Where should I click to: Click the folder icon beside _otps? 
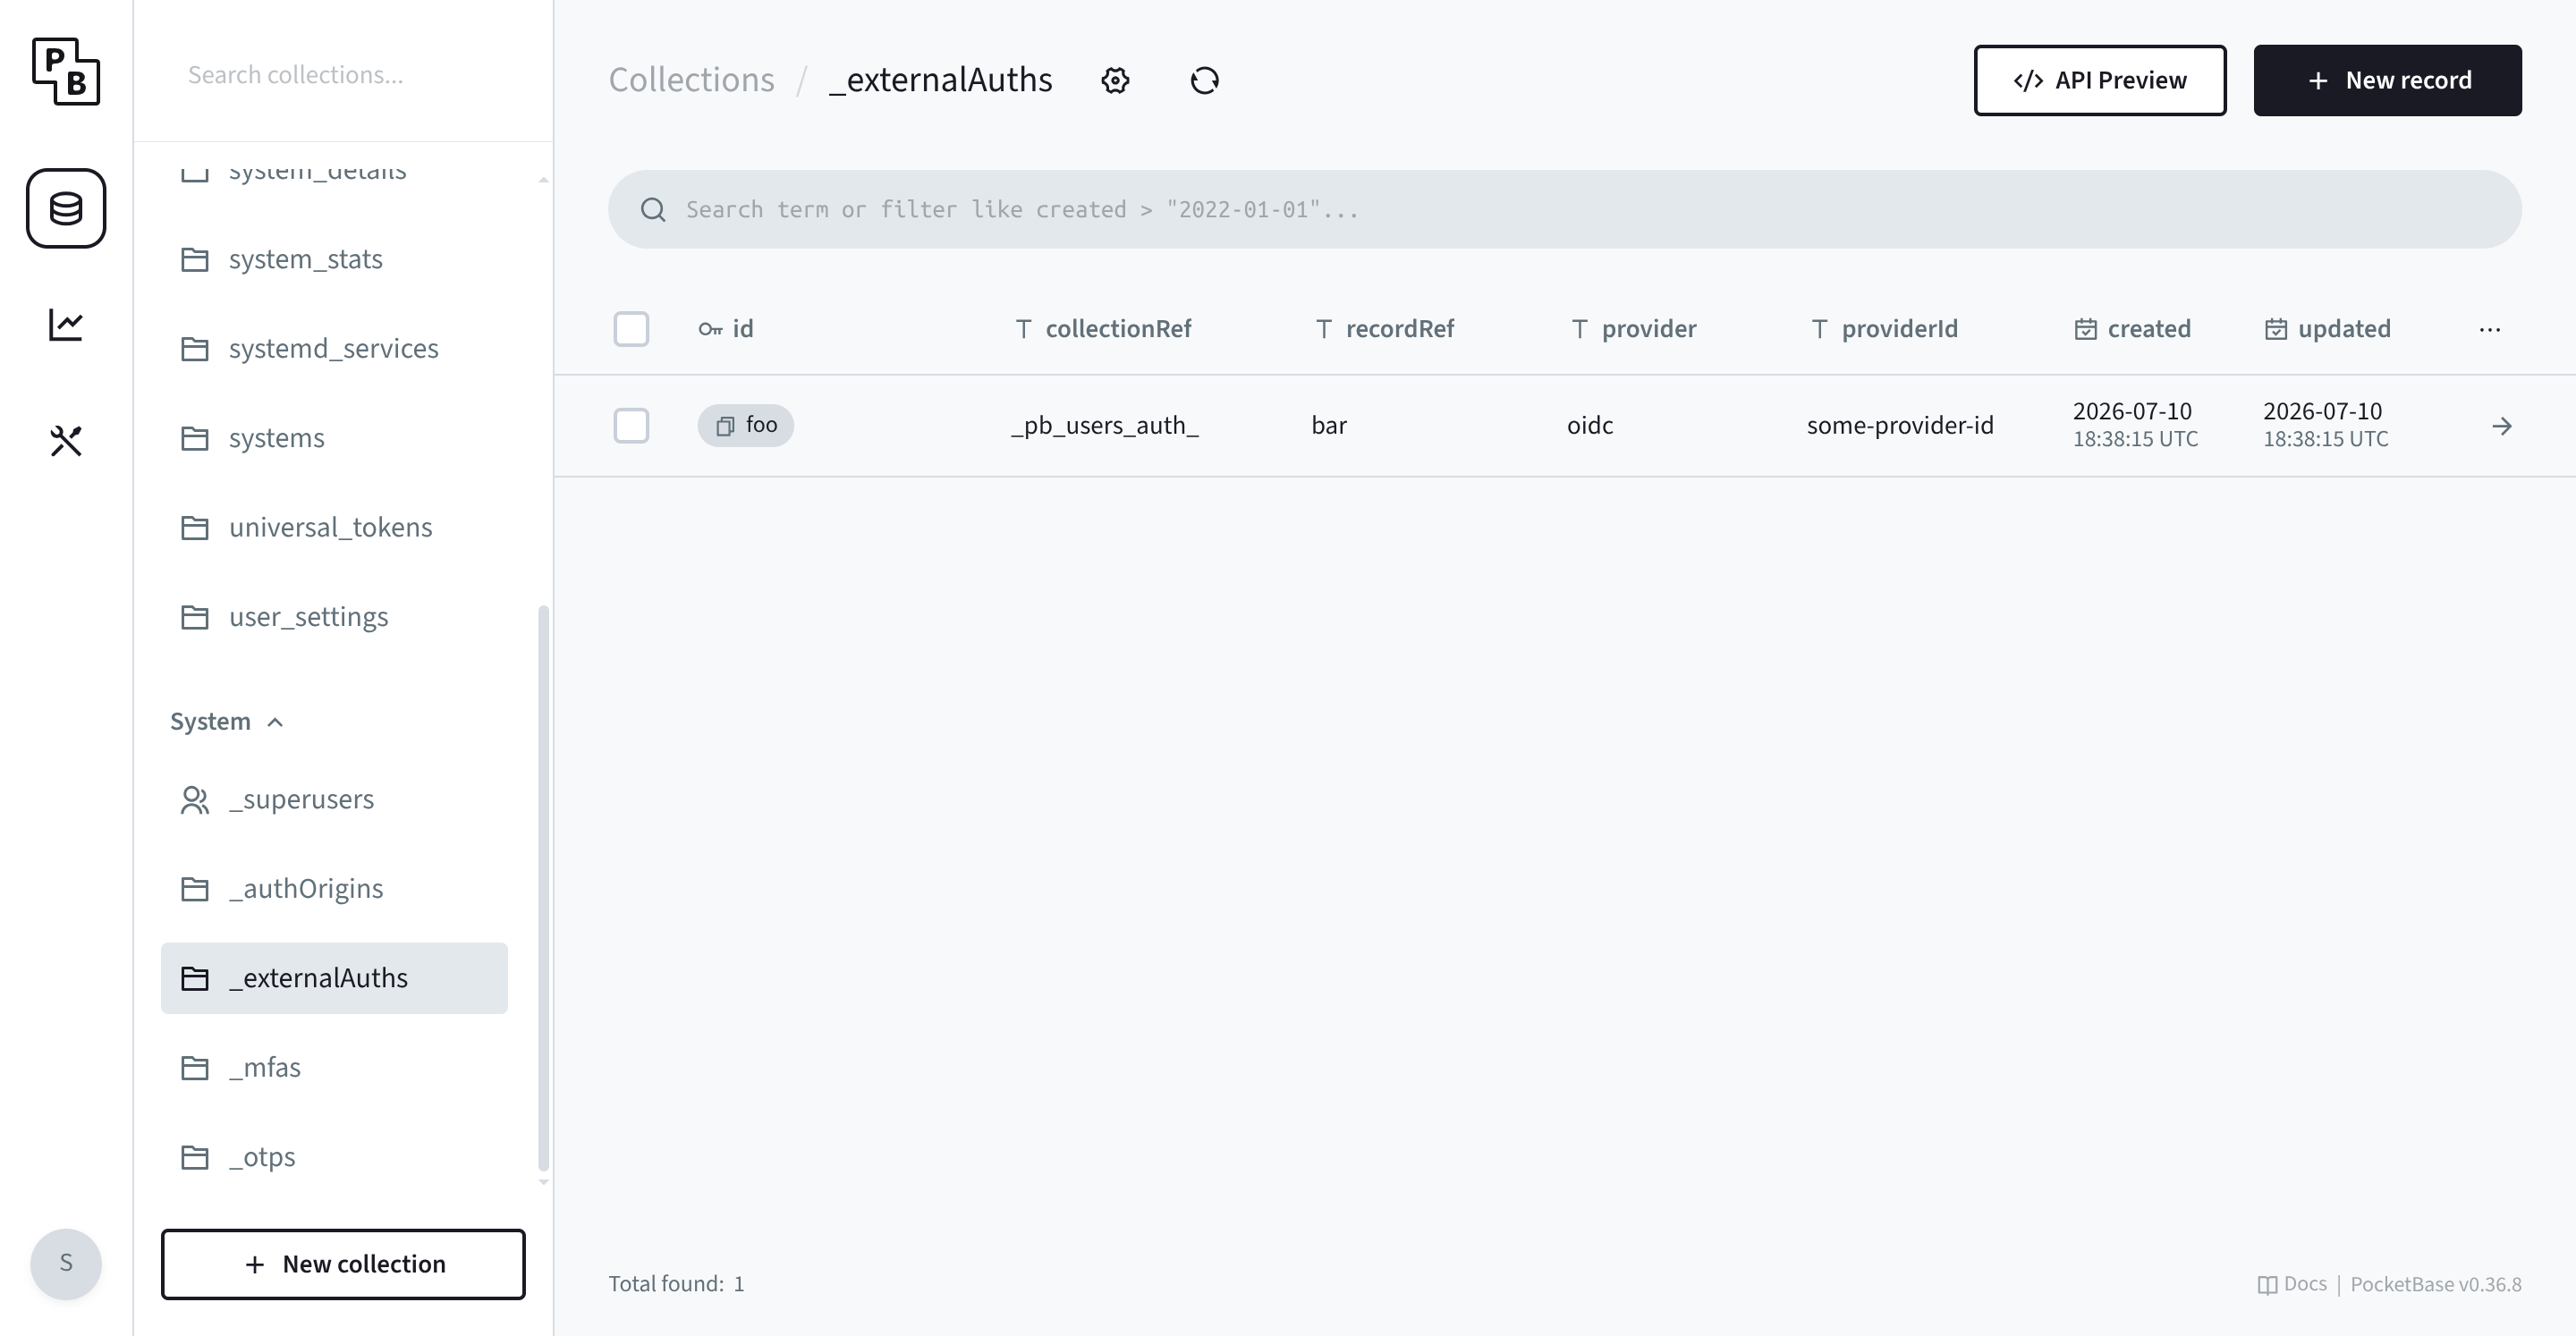click(x=195, y=1157)
